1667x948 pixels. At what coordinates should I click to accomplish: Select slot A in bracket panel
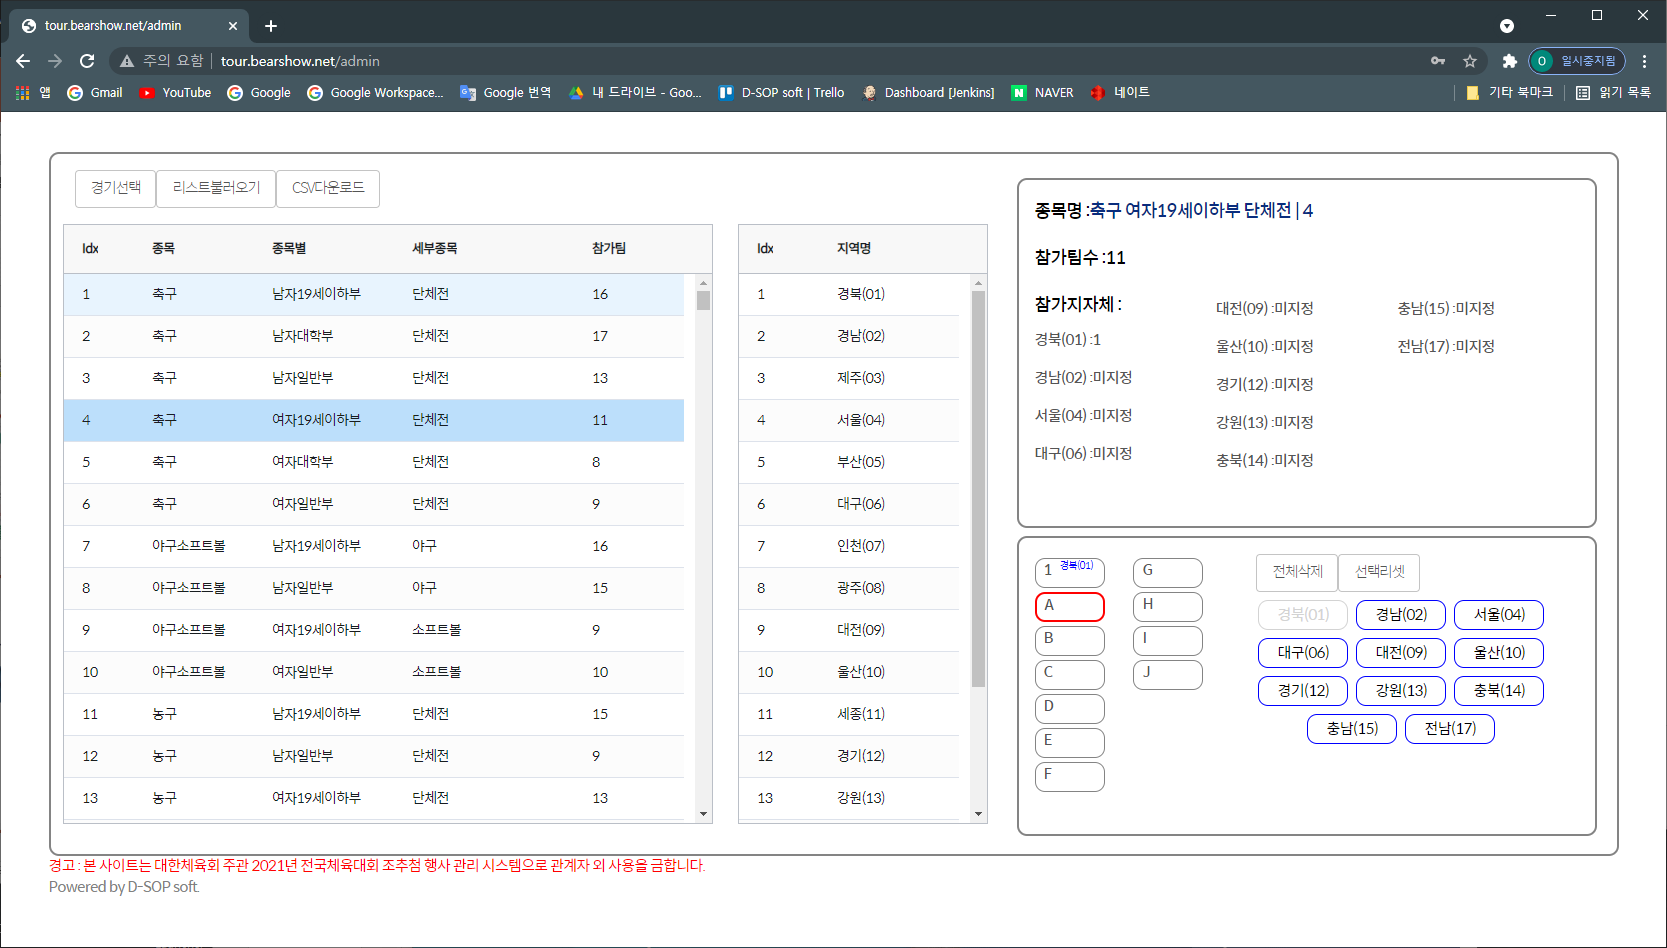[x=1070, y=607]
